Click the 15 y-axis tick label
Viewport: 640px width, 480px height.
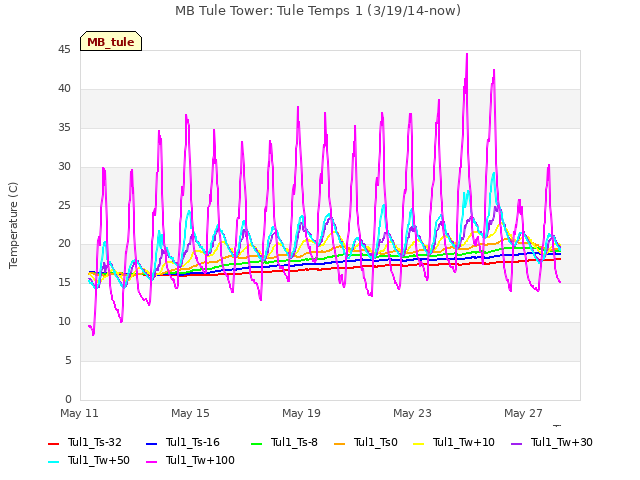[x=64, y=282]
